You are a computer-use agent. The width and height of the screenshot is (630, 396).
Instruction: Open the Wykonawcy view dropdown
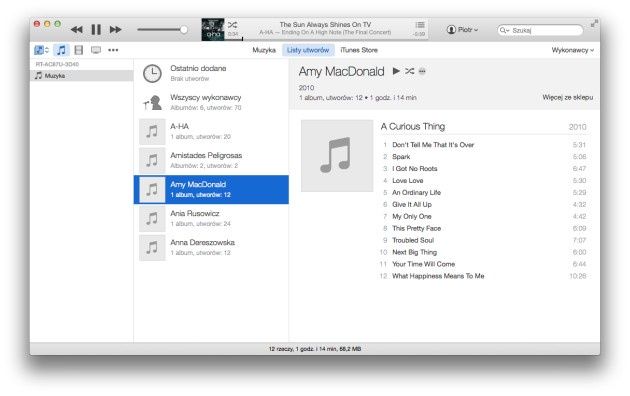573,50
